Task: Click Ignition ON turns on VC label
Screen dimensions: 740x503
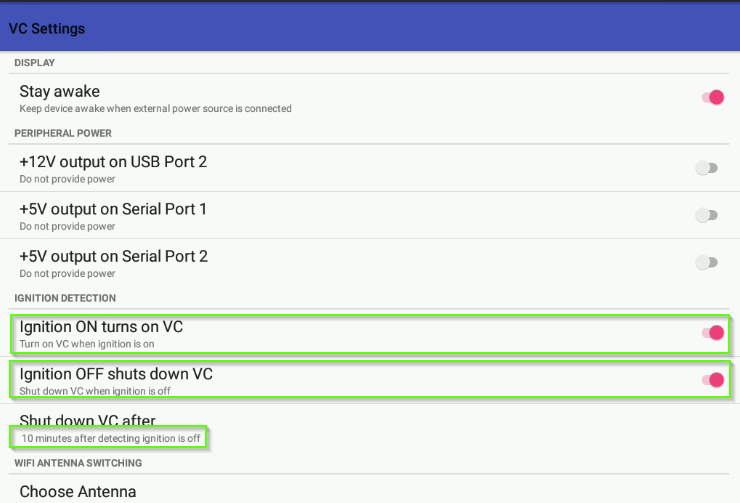Action: (x=101, y=327)
